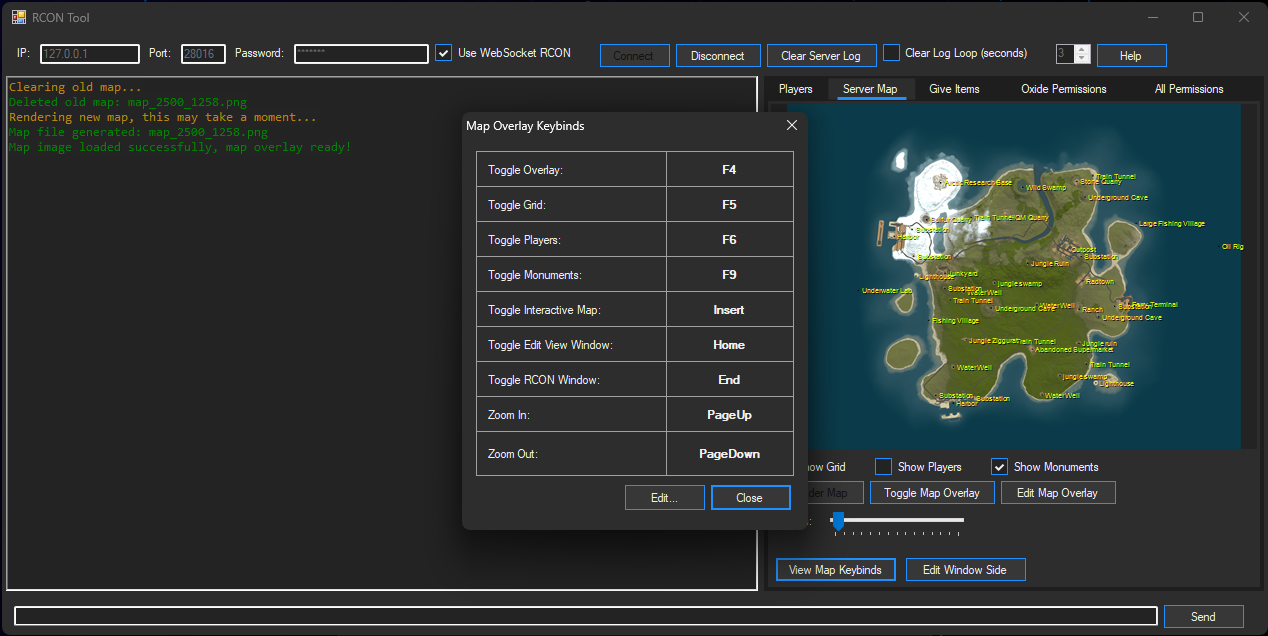Open the Help button
1268x636 pixels.
1131,56
